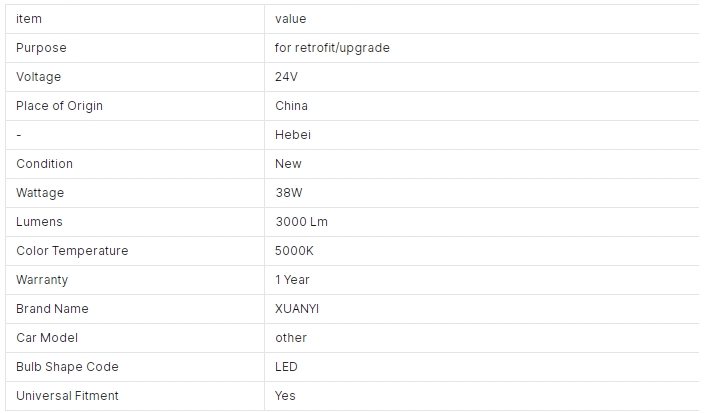Click the 38W wattage value

coord(289,193)
